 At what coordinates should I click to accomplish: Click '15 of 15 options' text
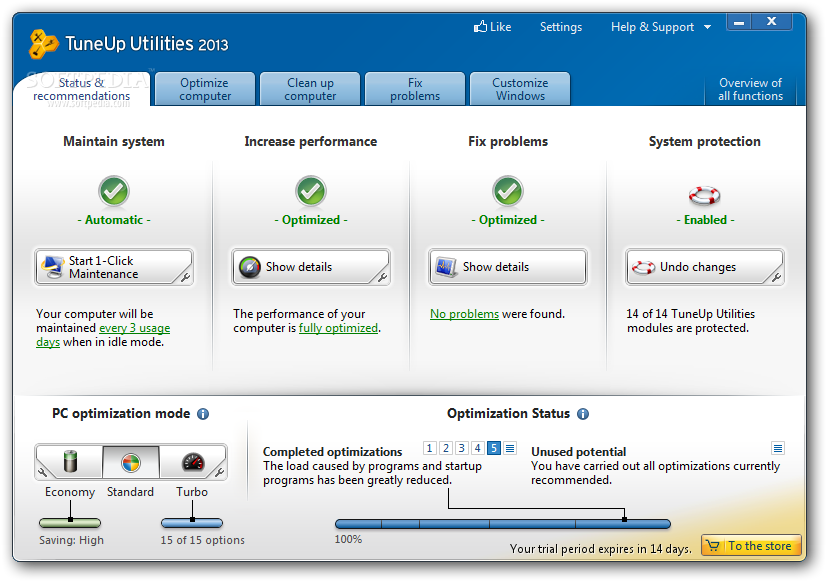[x=203, y=540]
